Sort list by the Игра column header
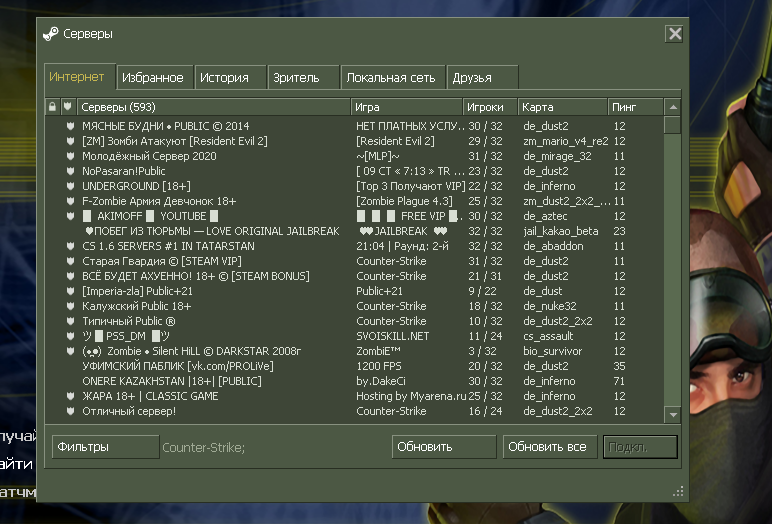This screenshot has height=524, width=772. tap(407, 107)
